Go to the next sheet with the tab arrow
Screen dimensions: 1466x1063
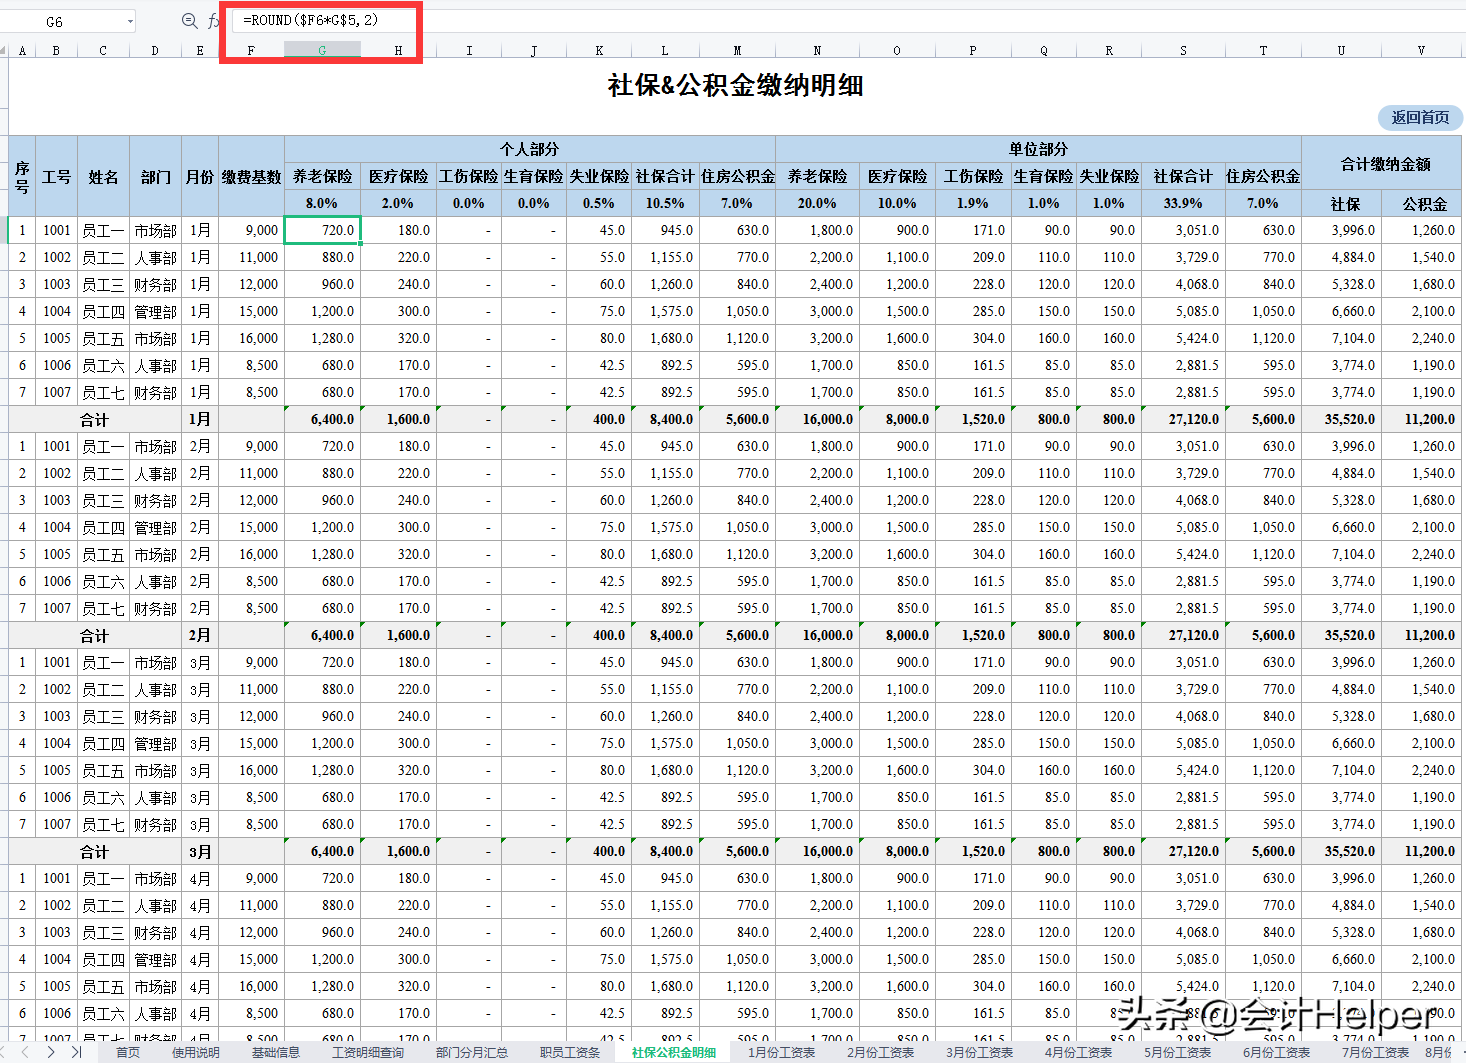tap(51, 1052)
